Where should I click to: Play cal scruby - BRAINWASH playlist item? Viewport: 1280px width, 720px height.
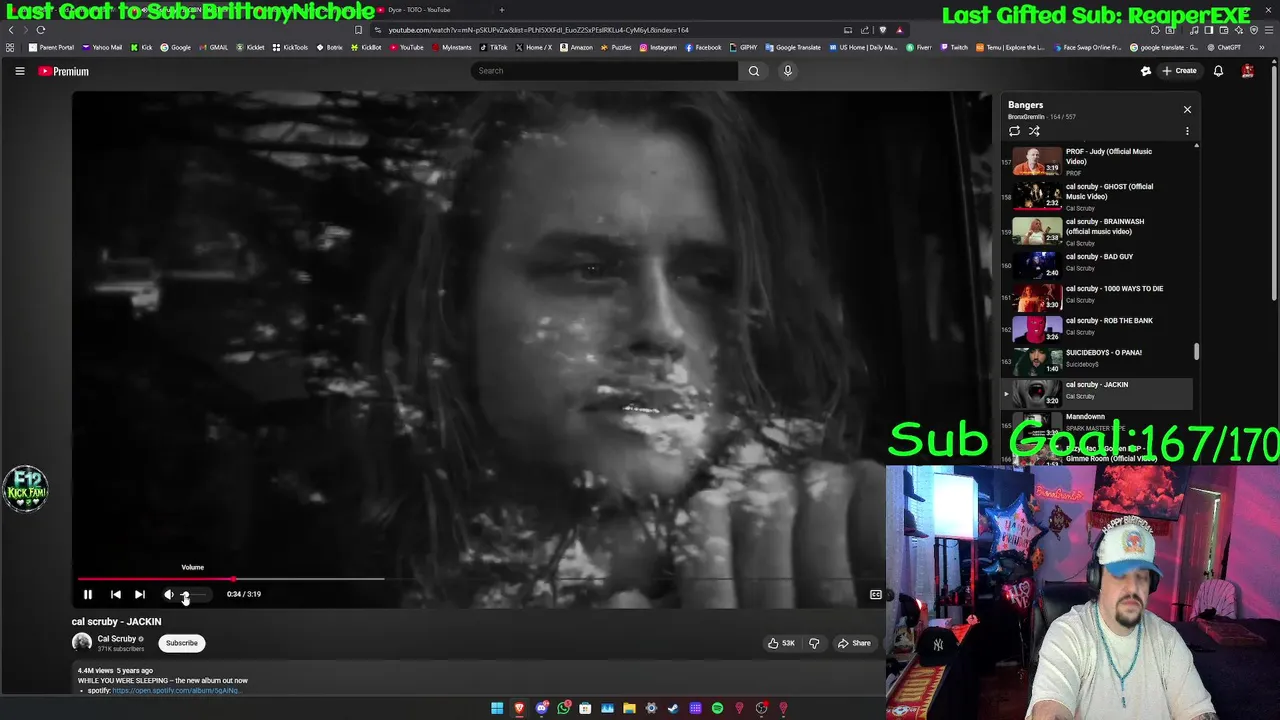click(x=1097, y=231)
